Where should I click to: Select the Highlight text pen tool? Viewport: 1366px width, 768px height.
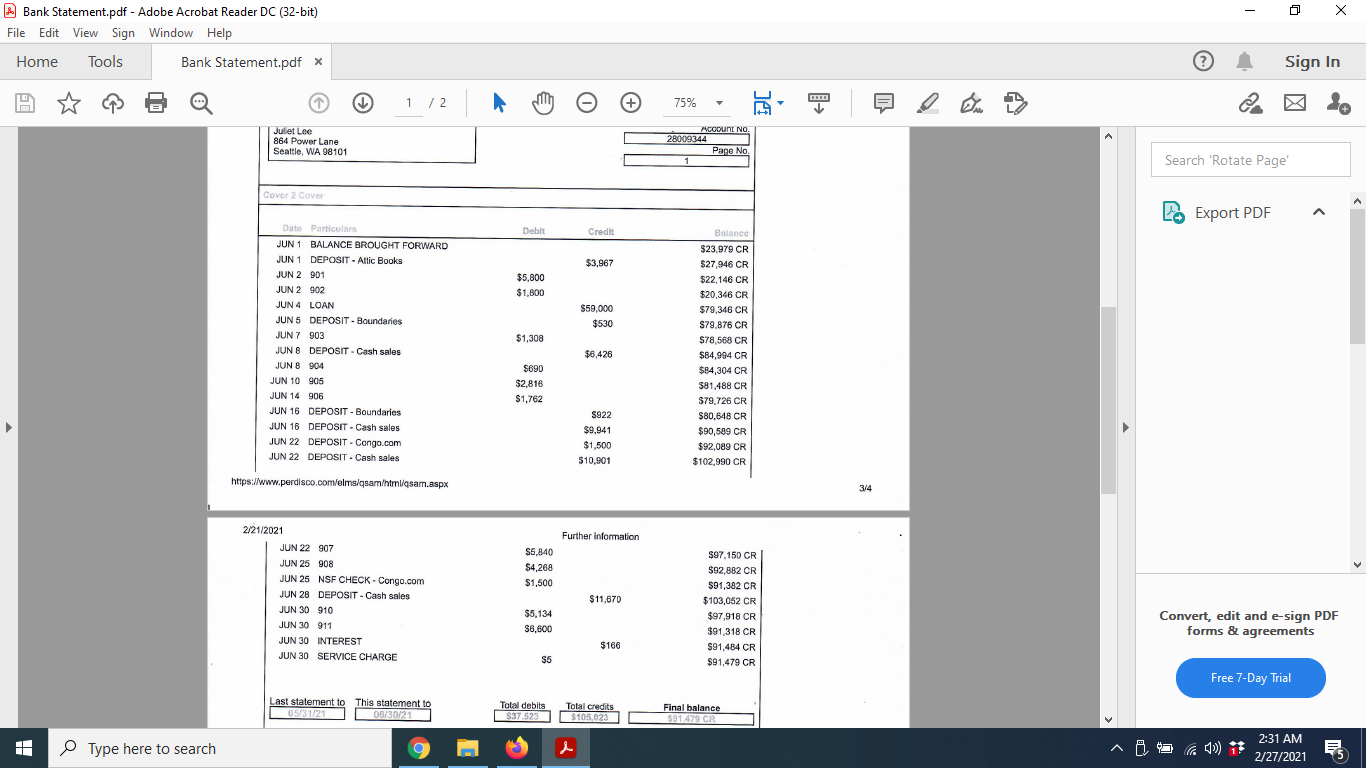[928, 103]
